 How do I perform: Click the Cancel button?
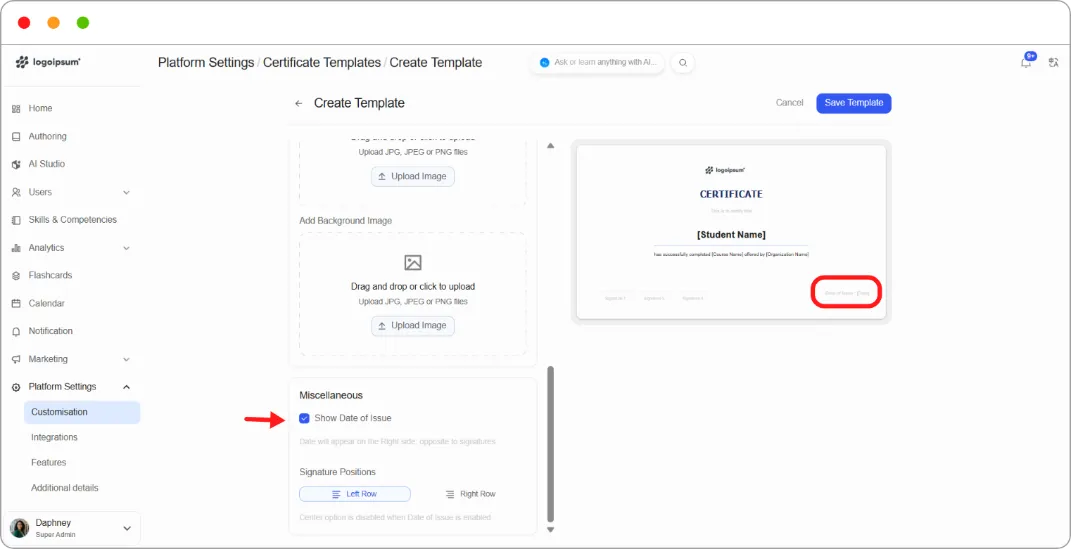[x=790, y=103]
